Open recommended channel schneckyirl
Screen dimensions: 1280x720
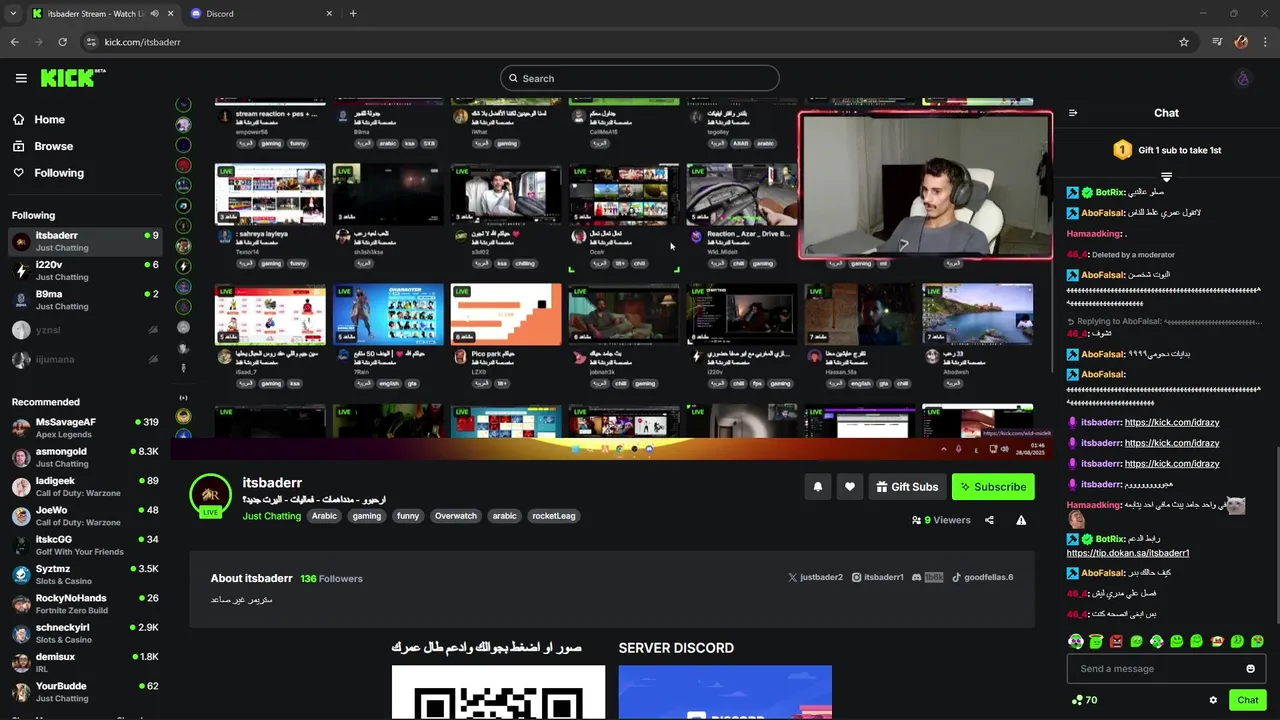click(85, 633)
